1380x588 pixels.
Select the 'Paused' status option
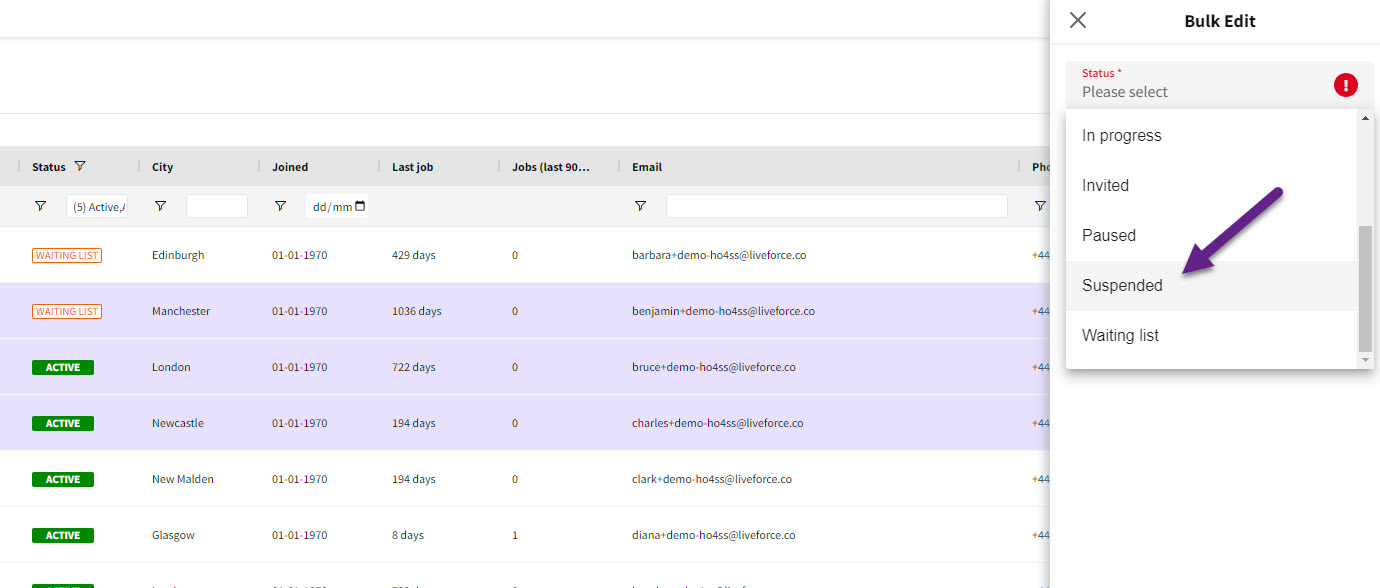(x=1108, y=236)
